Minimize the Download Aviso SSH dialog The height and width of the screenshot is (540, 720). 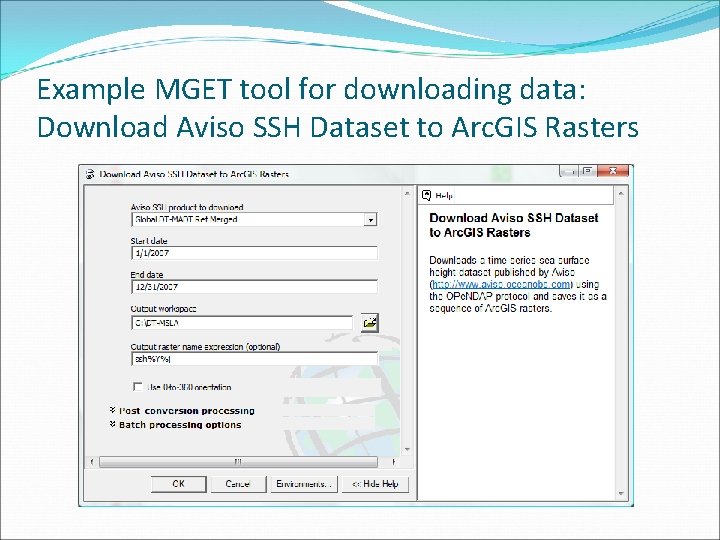(568, 171)
